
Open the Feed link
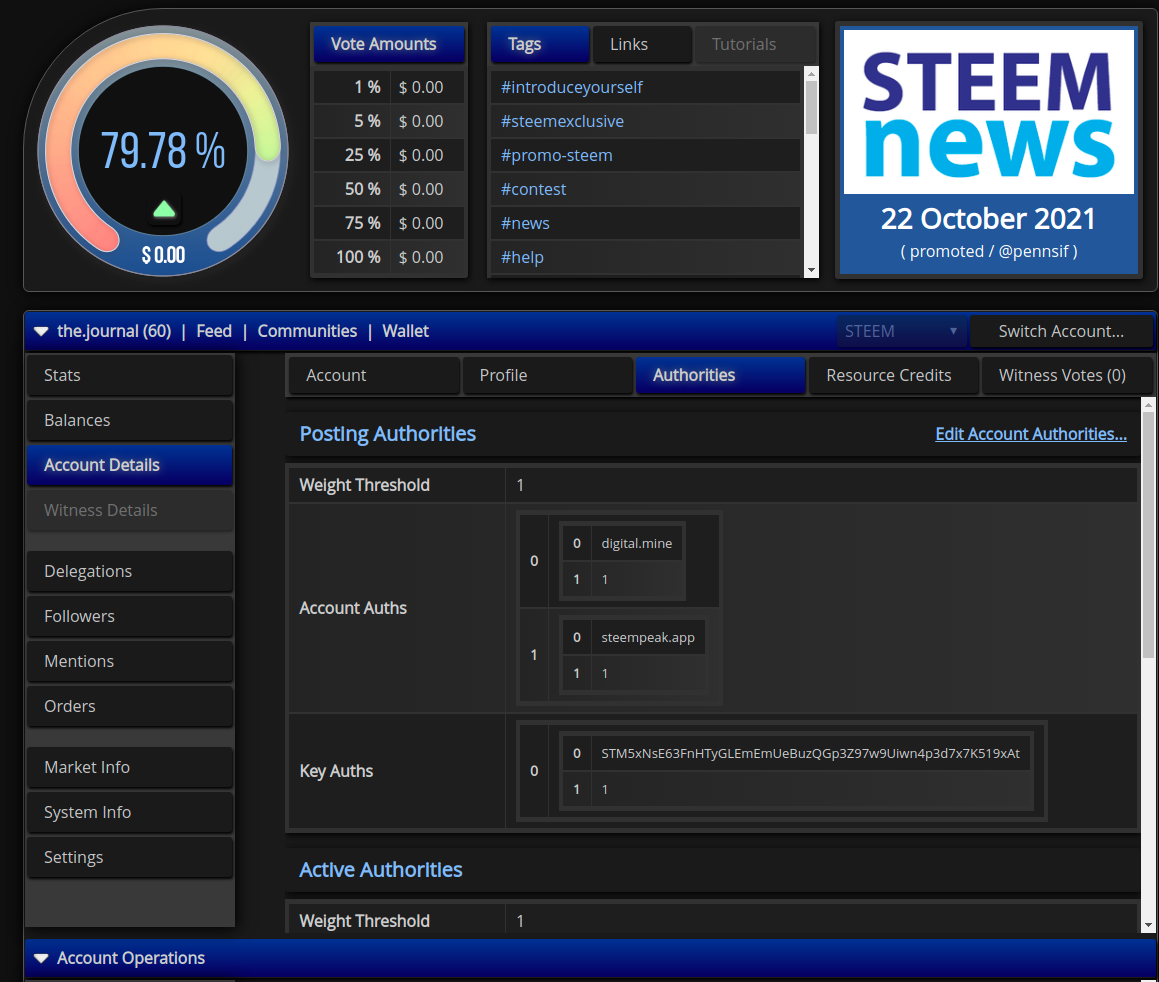(214, 331)
